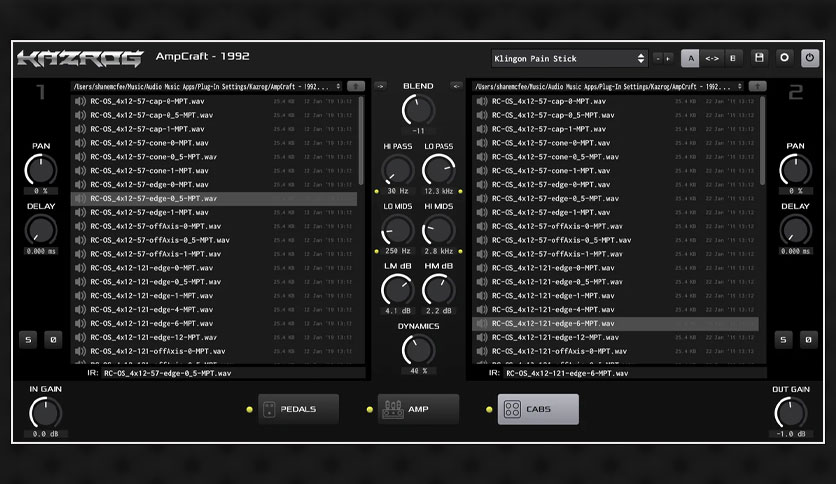The height and width of the screenshot is (484, 836).
Task: Toggle the S solo button for cab 1
Action: [28, 340]
